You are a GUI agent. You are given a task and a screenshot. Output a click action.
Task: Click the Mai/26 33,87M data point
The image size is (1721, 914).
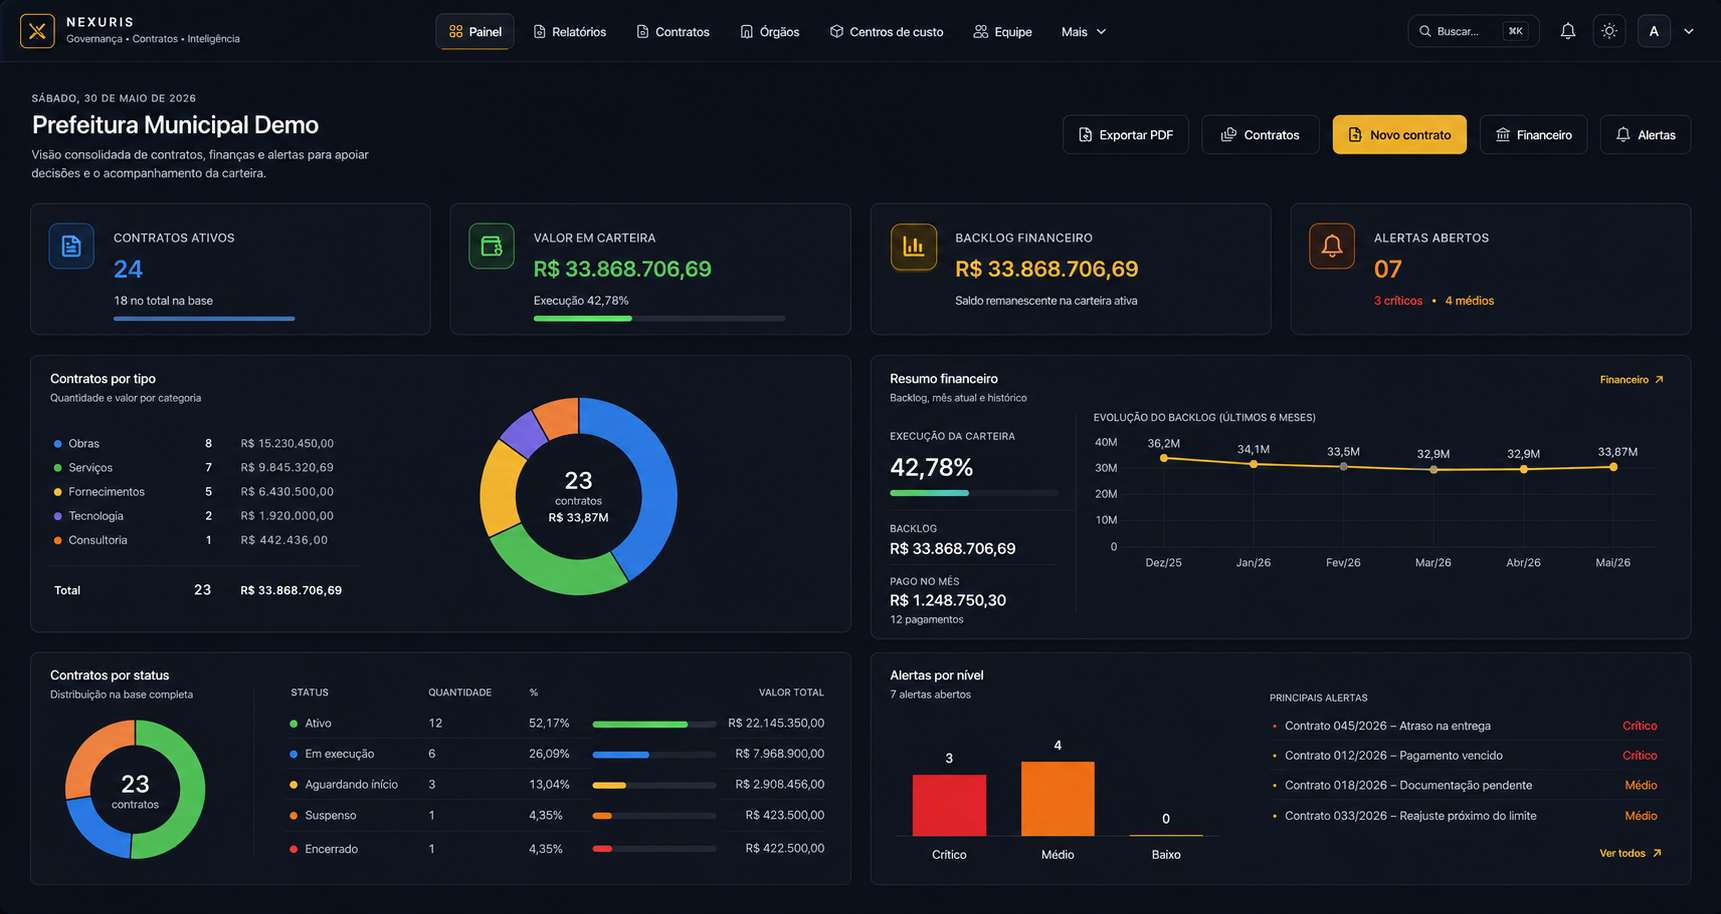1613,466
